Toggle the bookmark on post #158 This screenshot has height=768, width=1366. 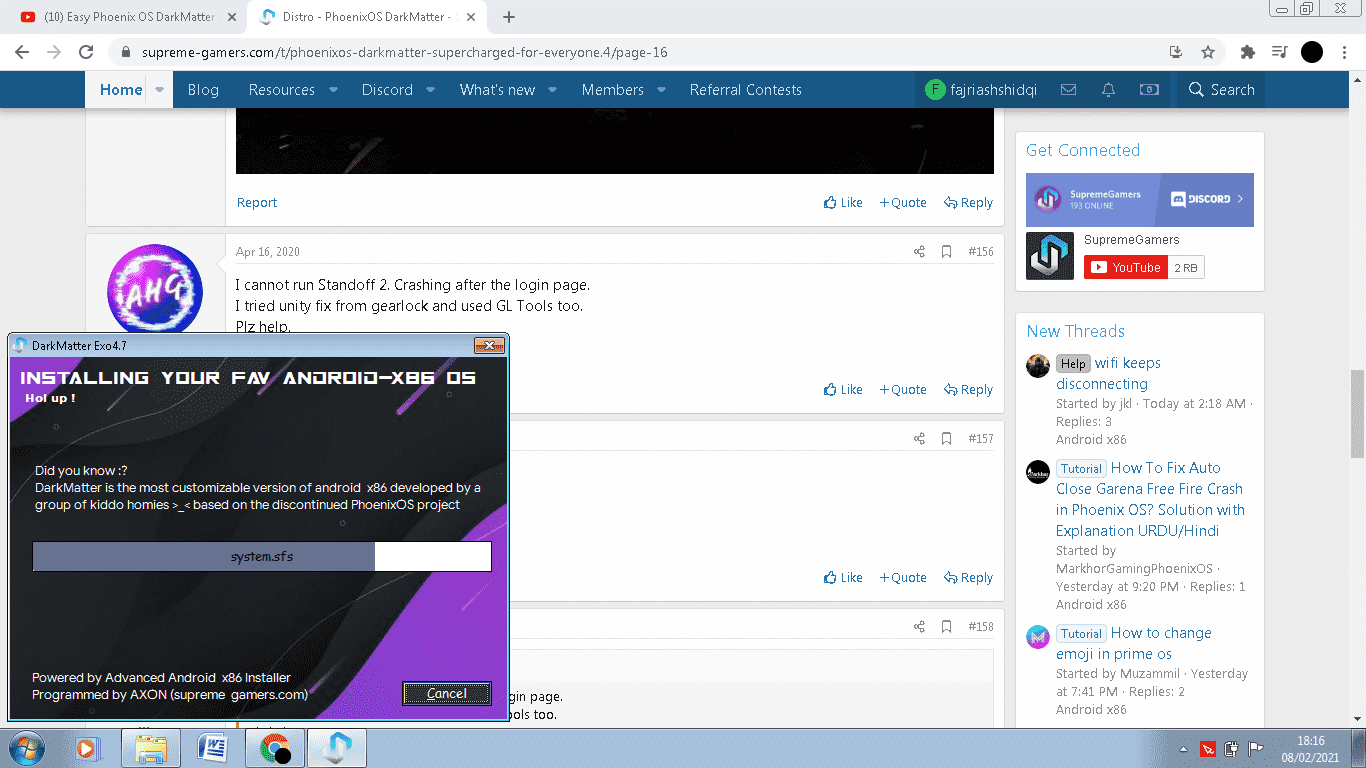(x=946, y=627)
